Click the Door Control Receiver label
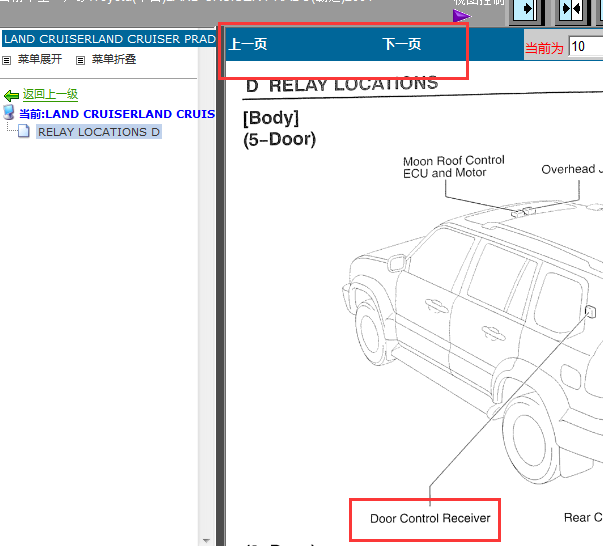The height and width of the screenshot is (546, 603). coord(430,518)
